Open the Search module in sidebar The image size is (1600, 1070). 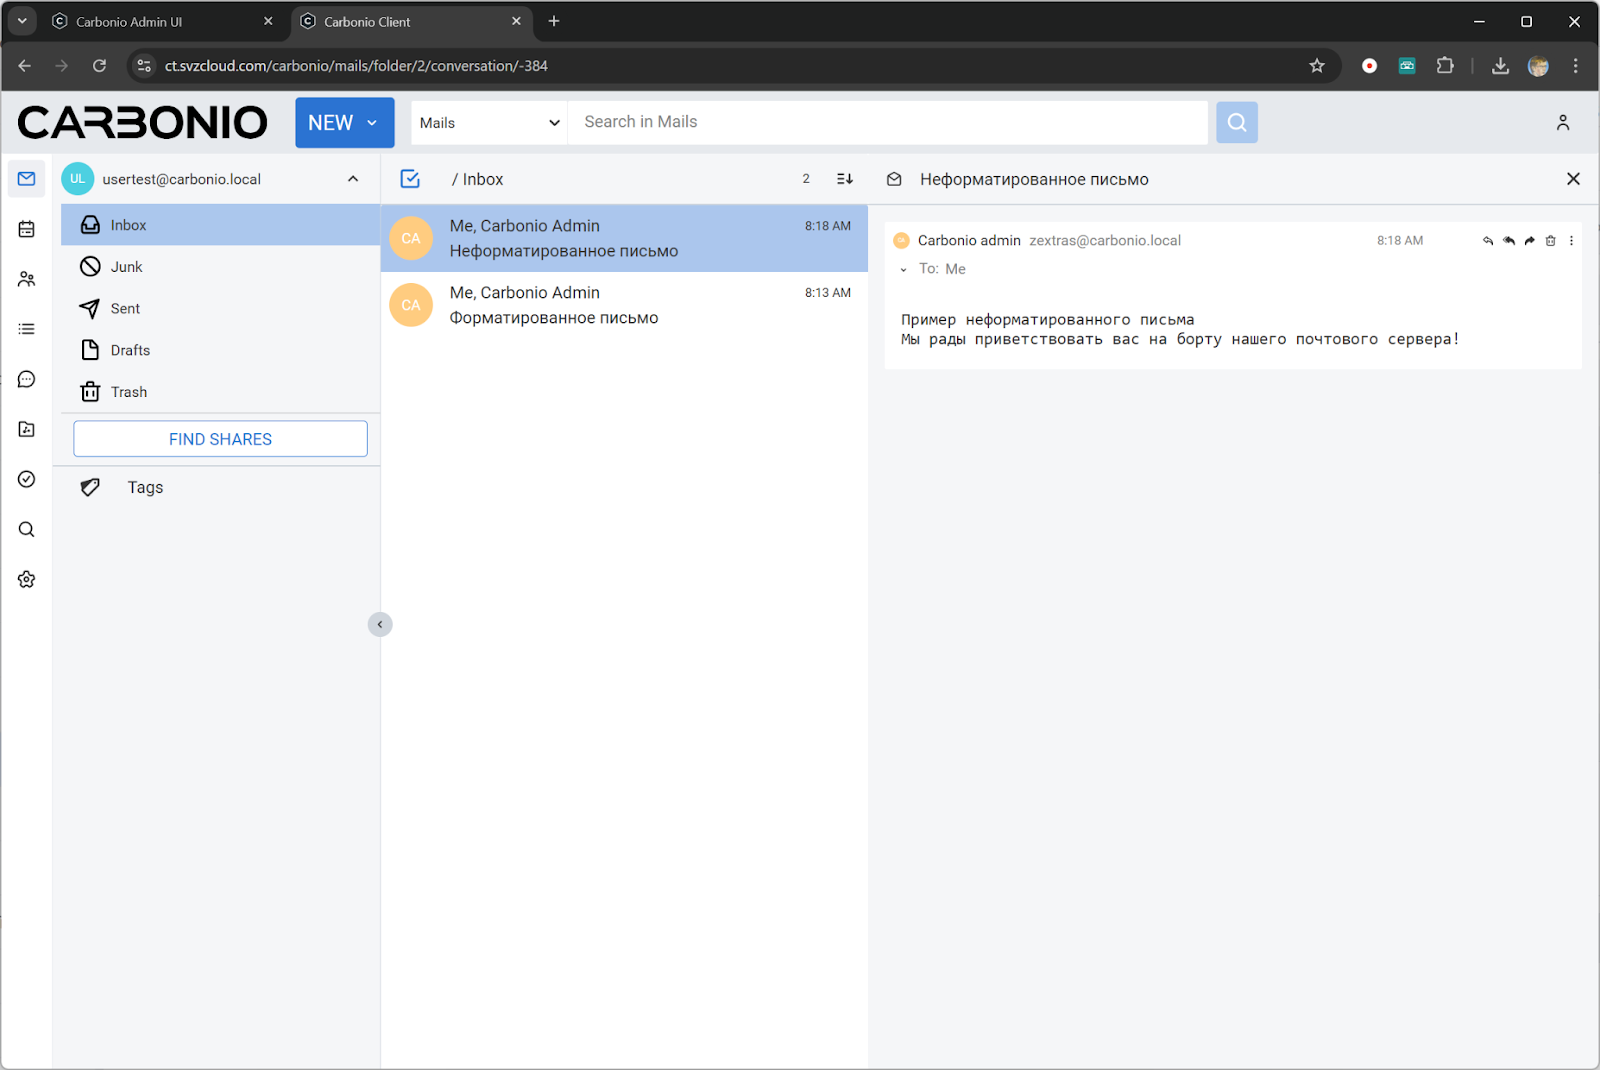[27, 529]
